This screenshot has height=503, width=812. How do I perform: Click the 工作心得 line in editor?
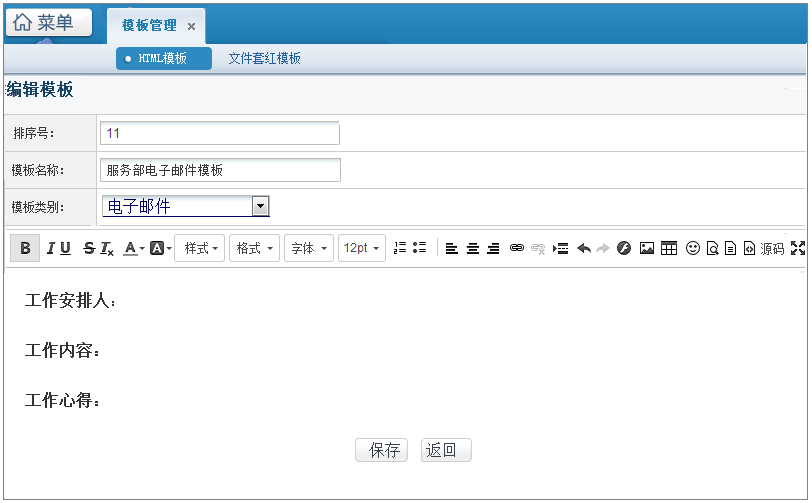[x=62, y=400]
